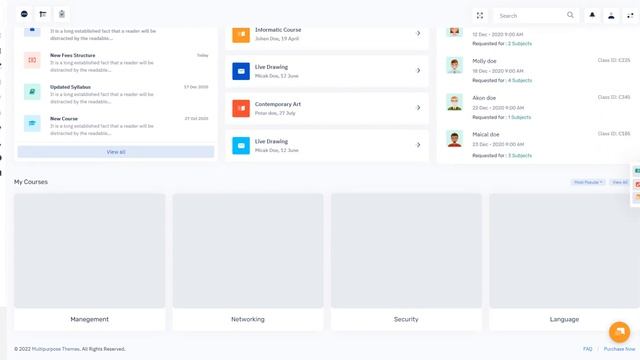The image size is (640, 360).
Task: Click the Networking course label
Action: tap(248, 319)
